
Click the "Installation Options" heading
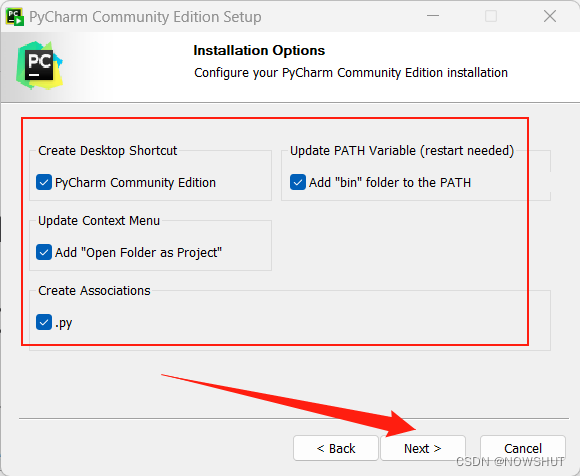(x=259, y=50)
